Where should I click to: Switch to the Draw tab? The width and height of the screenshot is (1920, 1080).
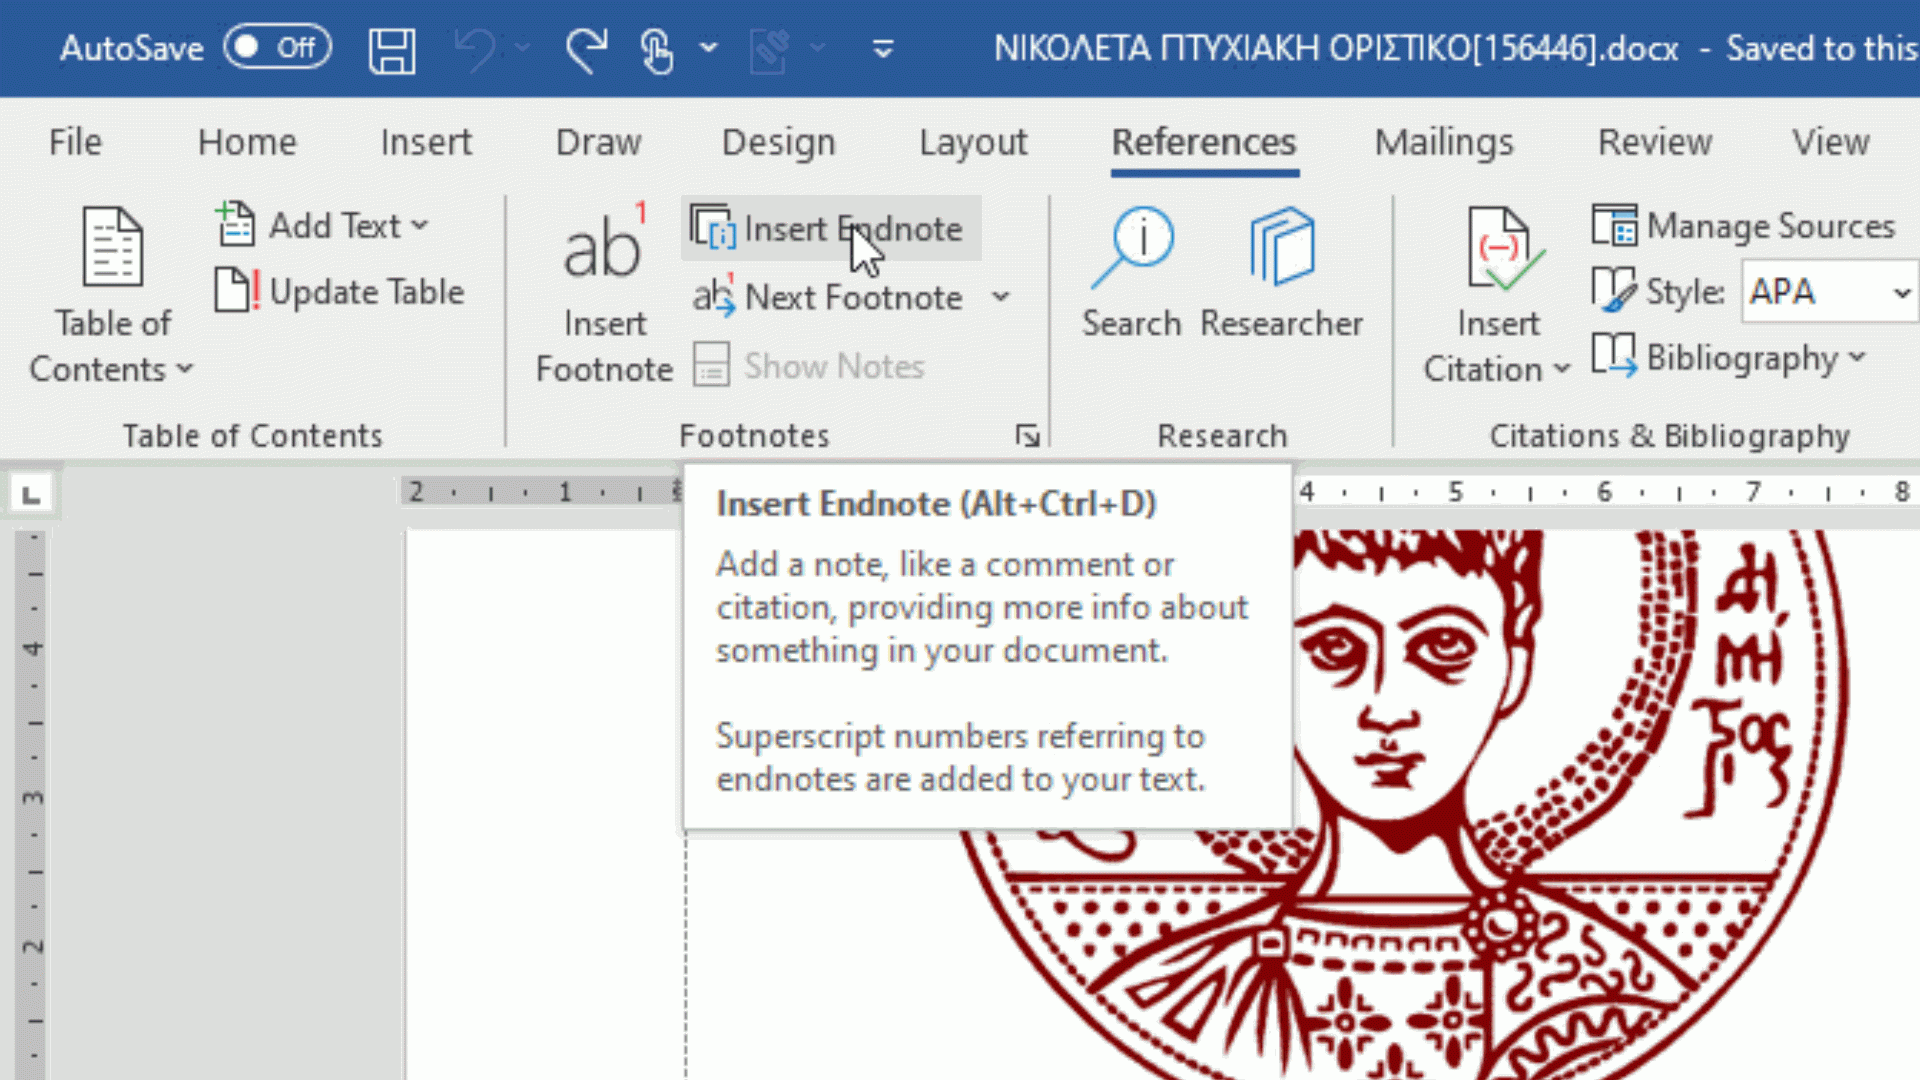pyautogui.click(x=598, y=142)
